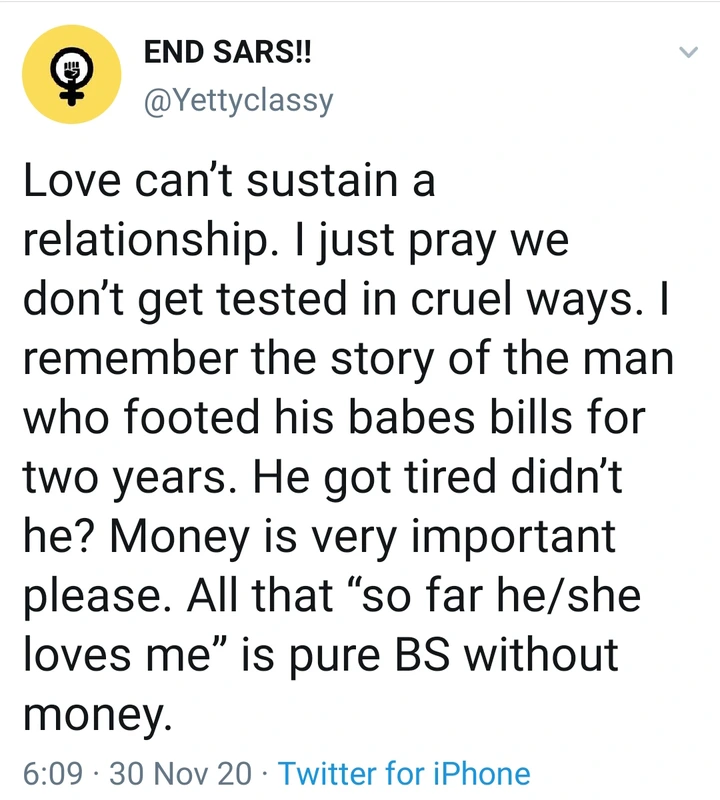Tap the raised fist symbol in avatar
The image size is (720, 800).
click(x=72, y=68)
